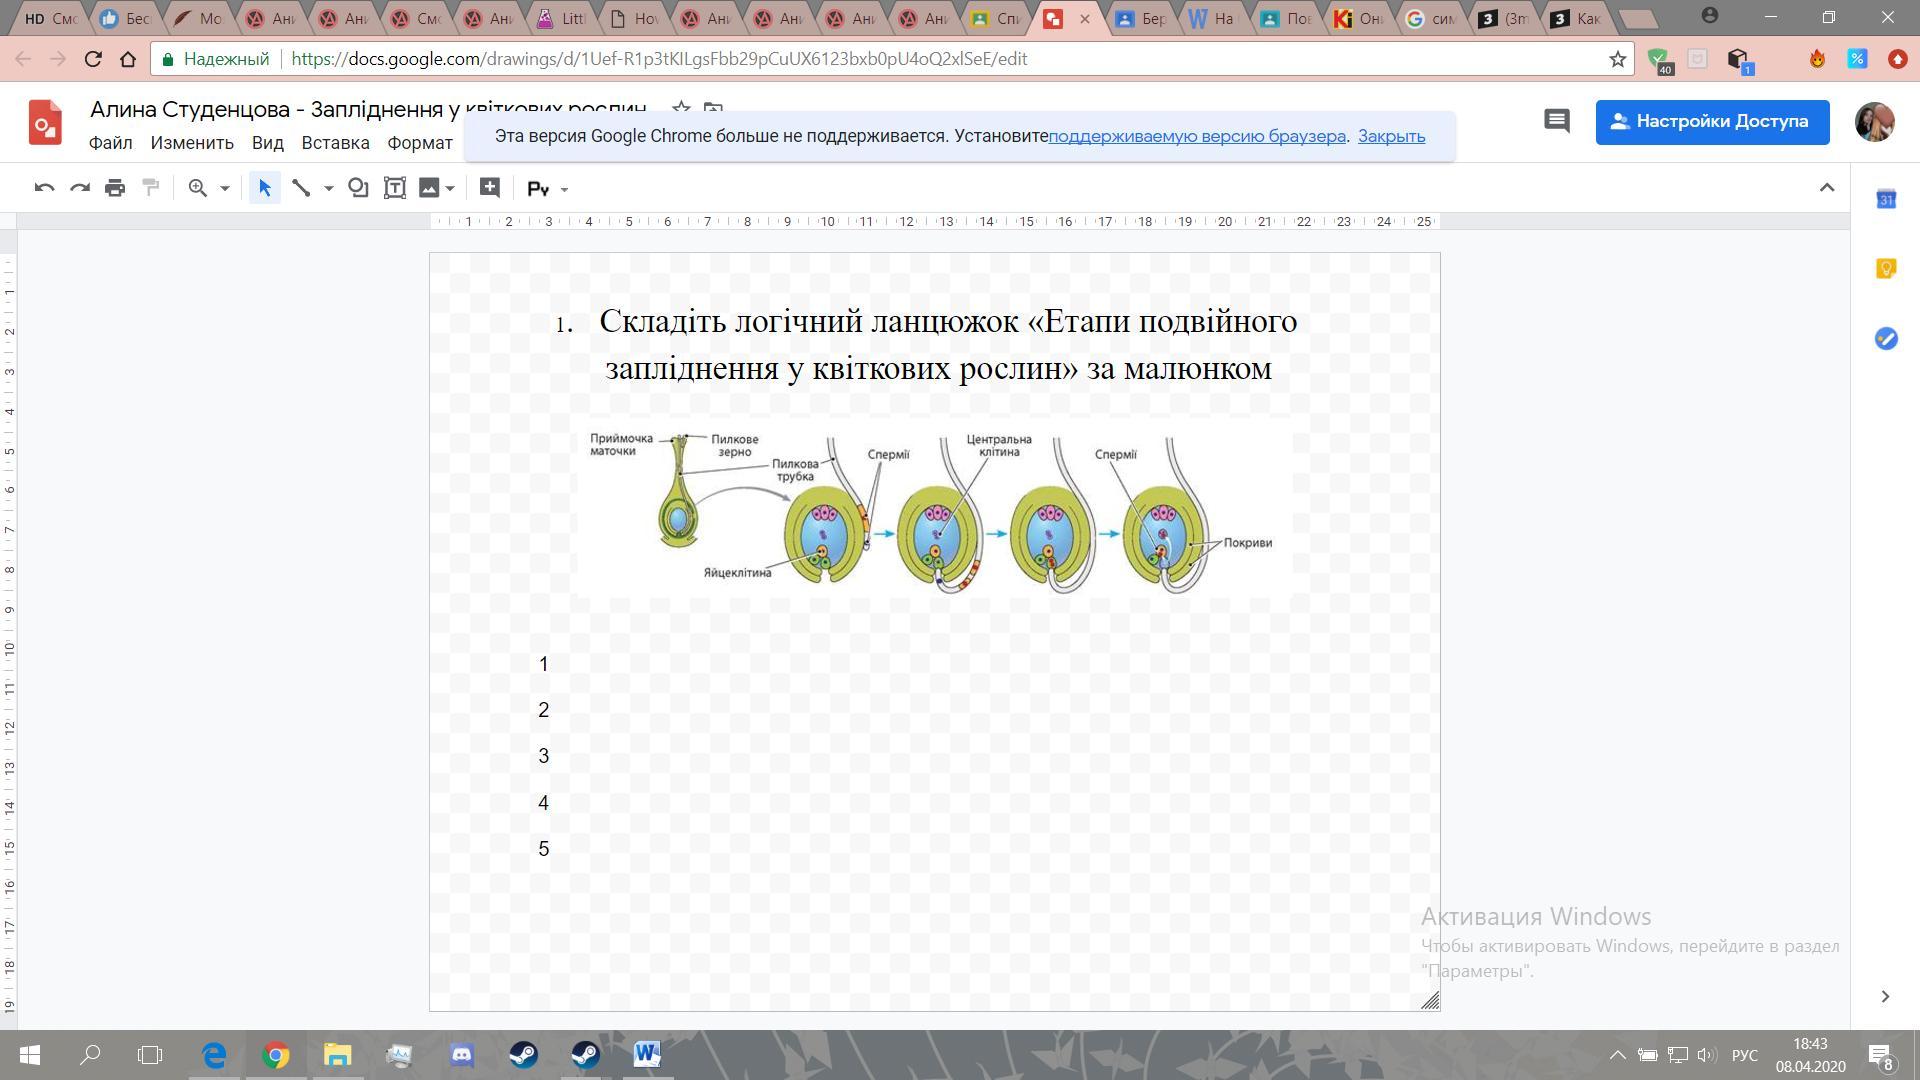Click the Undo arrow icon
The height and width of the screenshot is (1080, 1920).
[x=44, y=188]
